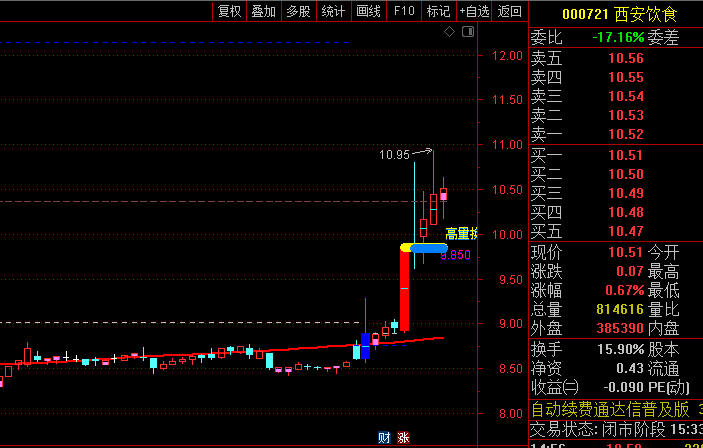The height and width of the screenshot is (448, 703).
Task: Click 涨跌 value 0.07
Action: tap(630, 271)
